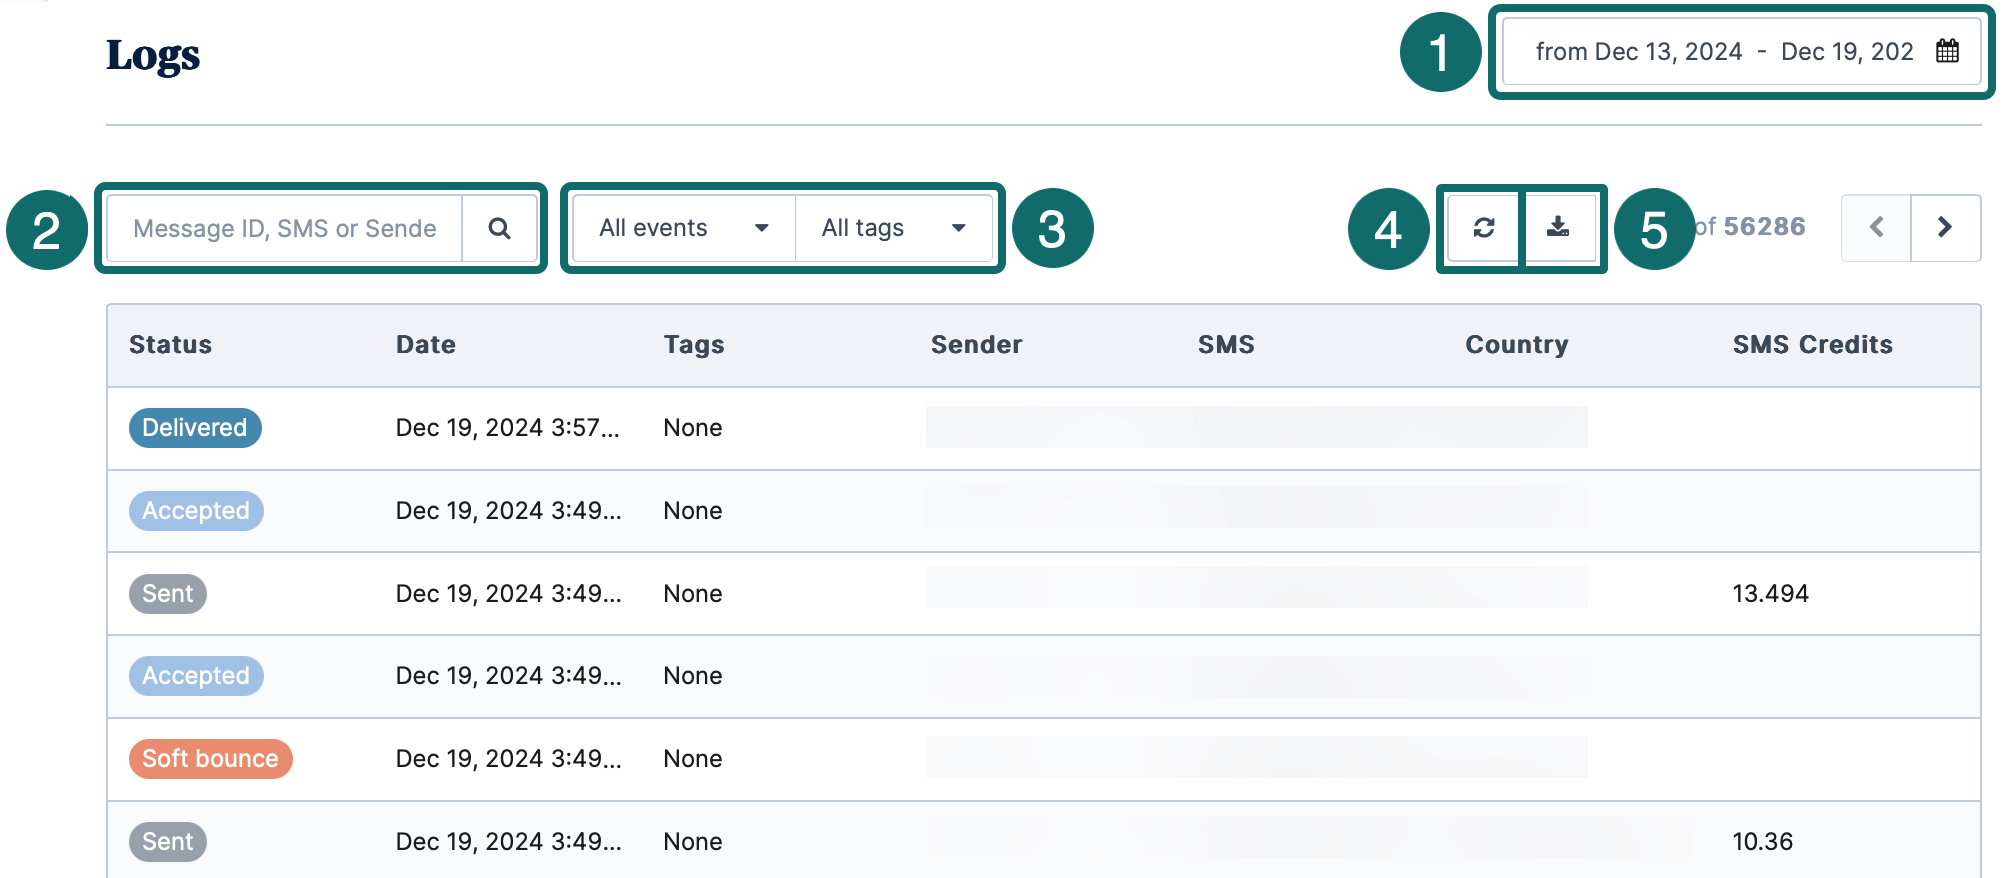Go to the previous page of logs
2008x878 pixels.
click(x=1876, y=228)
